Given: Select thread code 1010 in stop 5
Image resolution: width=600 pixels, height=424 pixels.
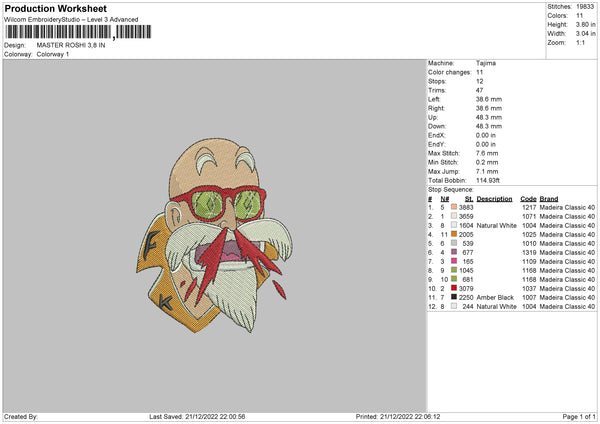Looking at the screenshot, I should [529, 244].
